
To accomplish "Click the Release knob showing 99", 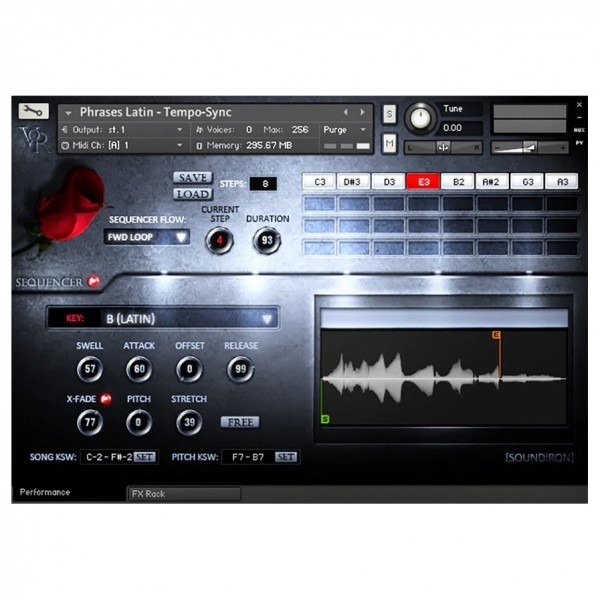I will [241, 369].
